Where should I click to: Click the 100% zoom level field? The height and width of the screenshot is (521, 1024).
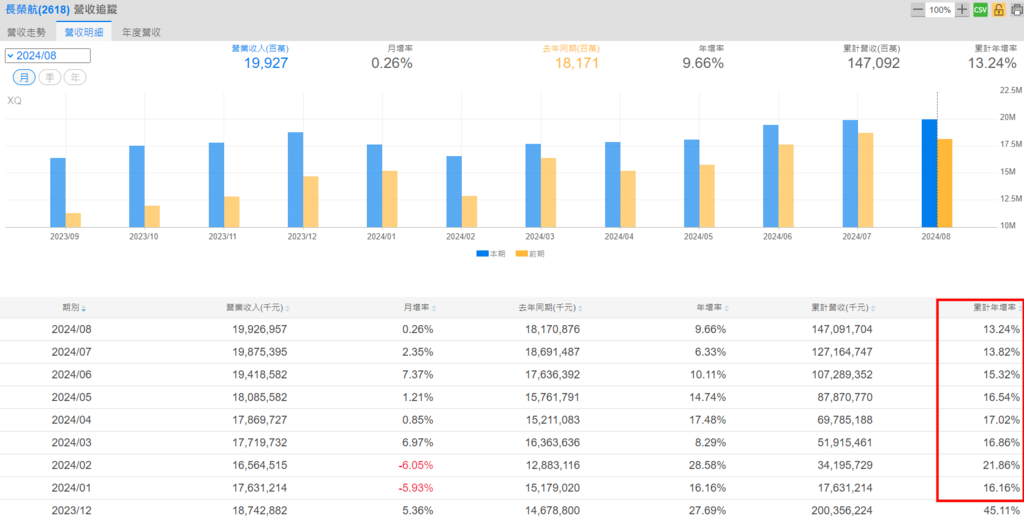pyautogui.click(x=940, y=10)
